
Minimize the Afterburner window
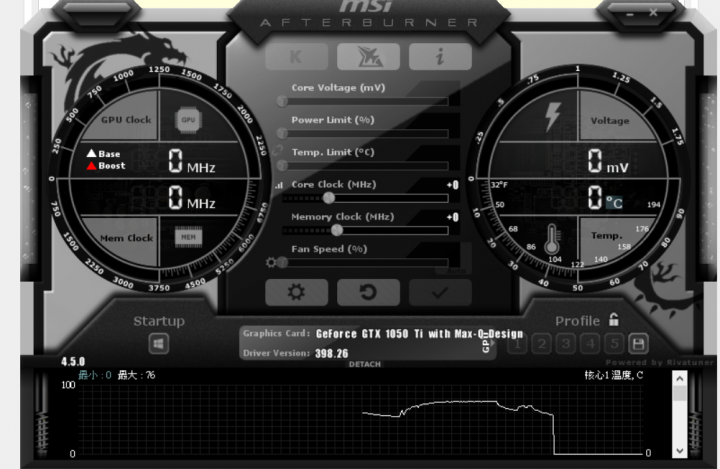pyautogui.click(x=630, y=14)
